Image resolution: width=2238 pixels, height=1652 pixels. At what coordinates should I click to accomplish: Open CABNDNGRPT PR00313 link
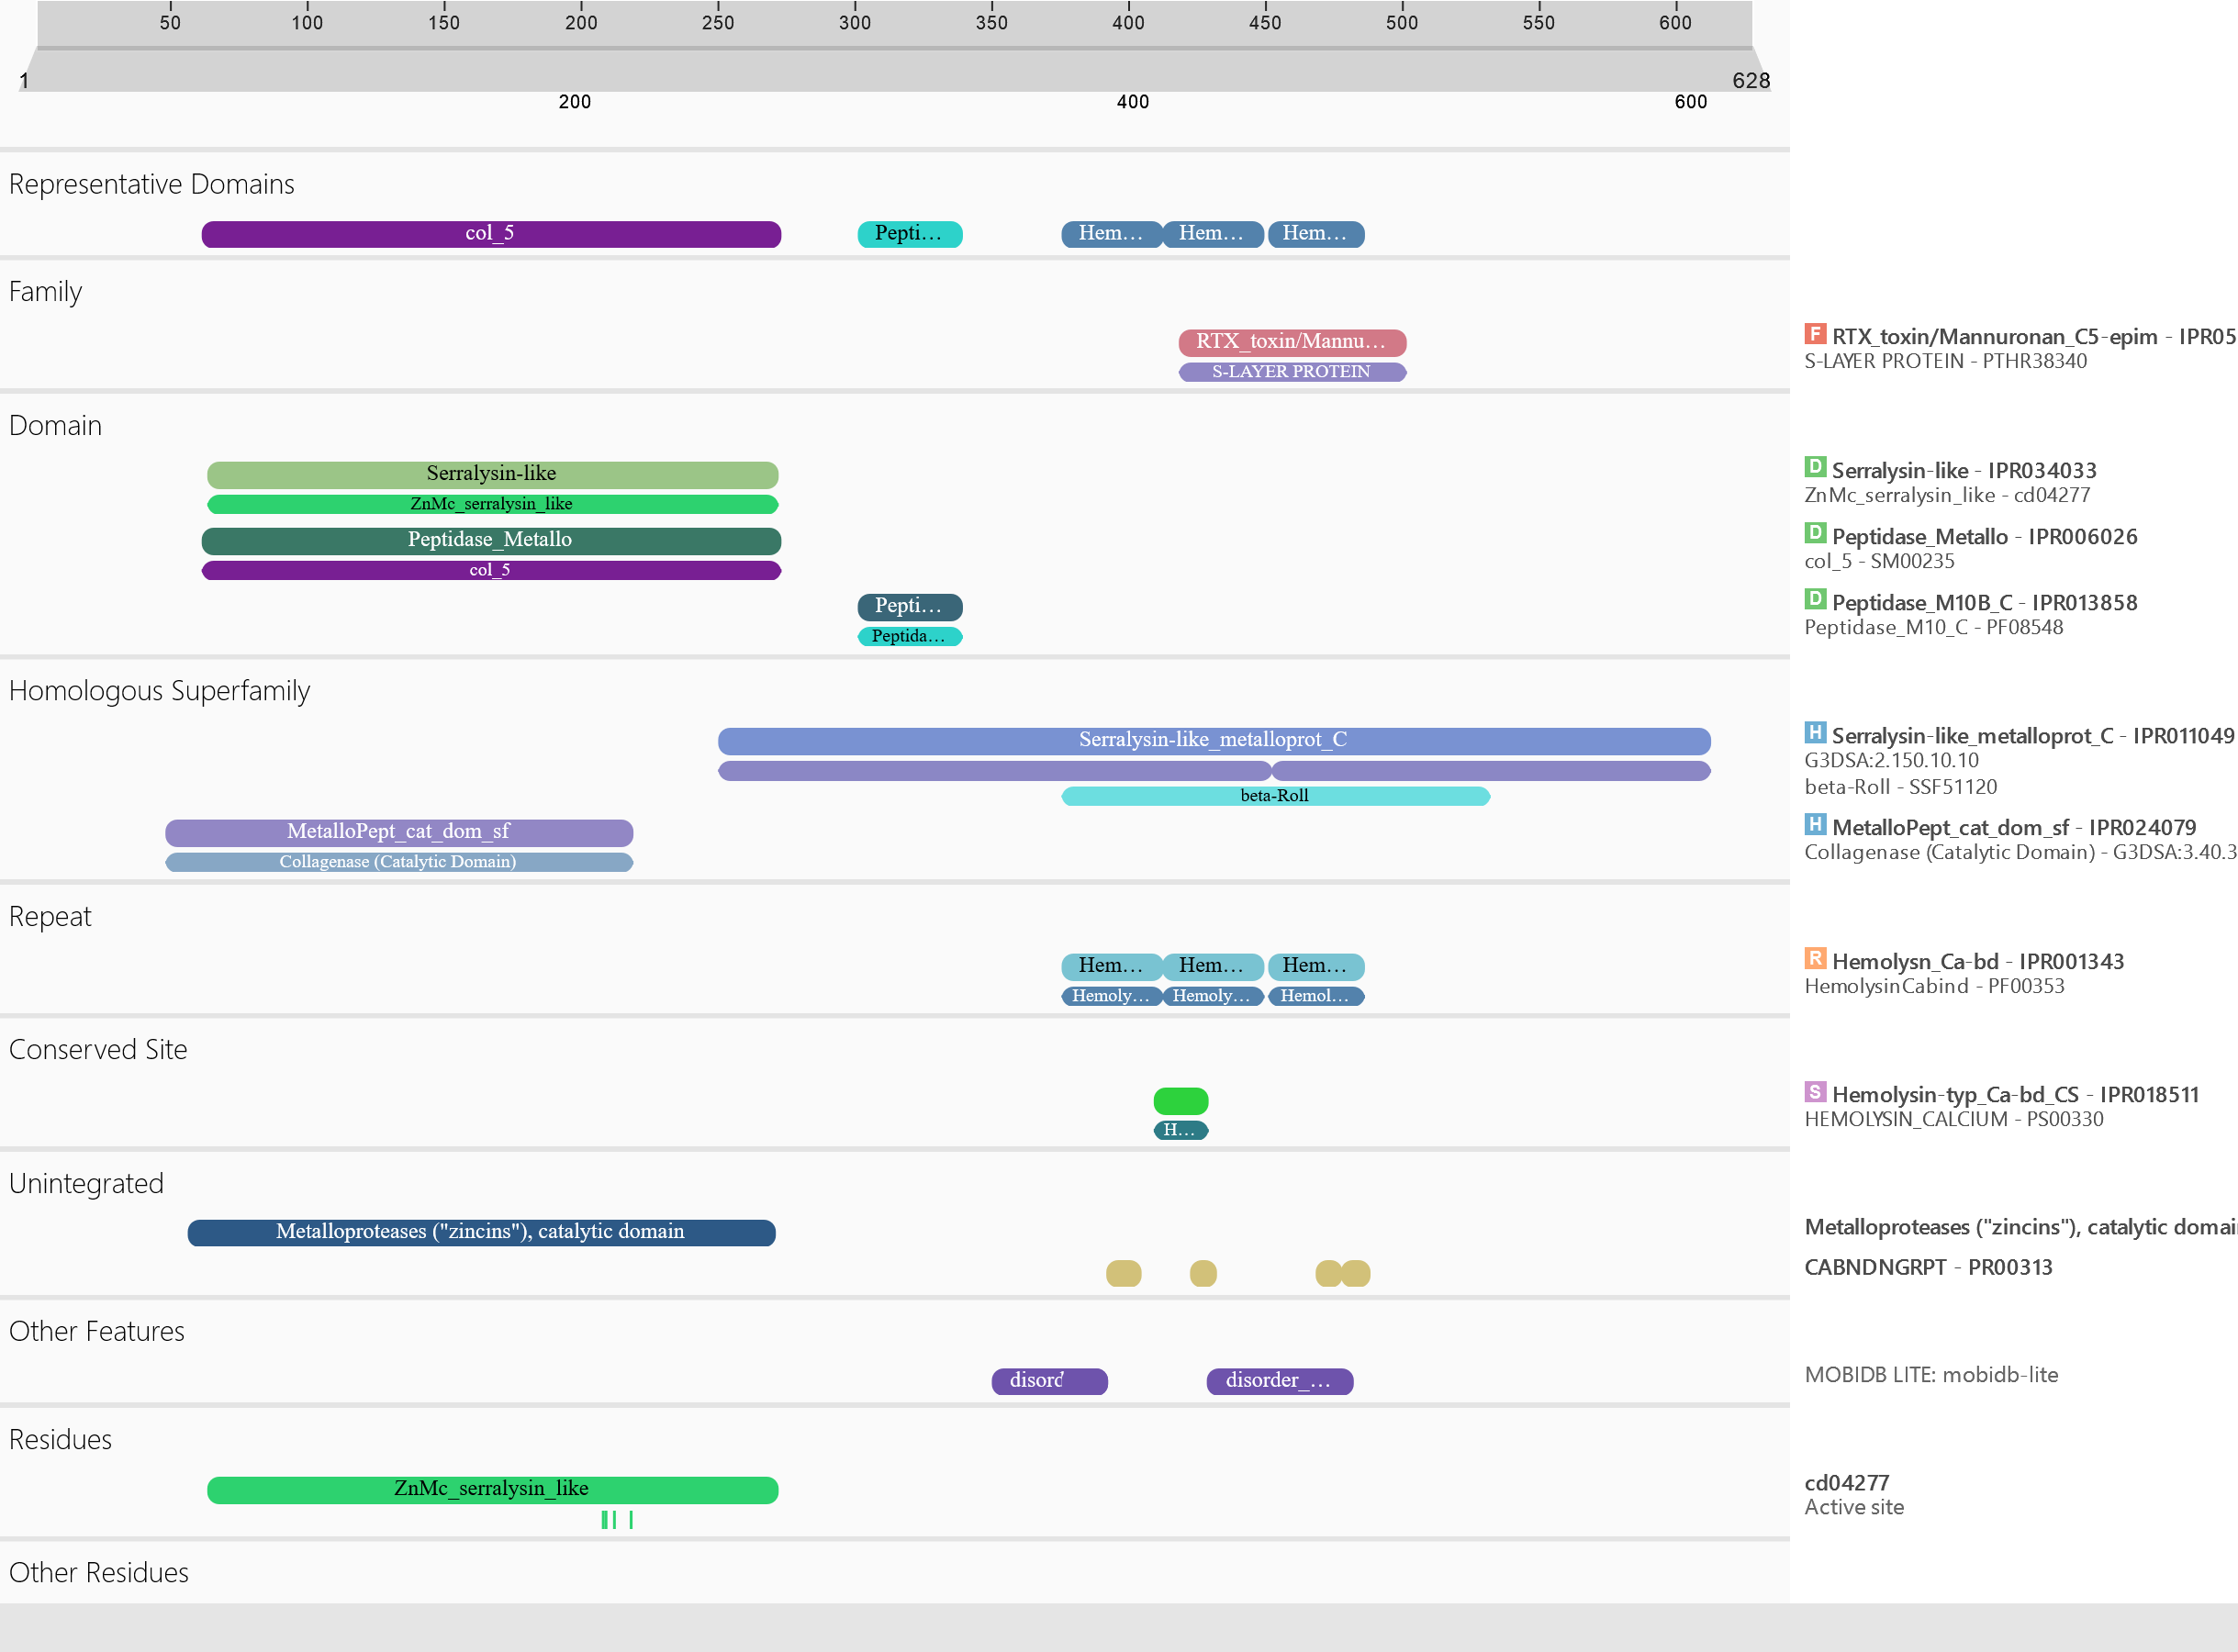tap(1928, 1268)
